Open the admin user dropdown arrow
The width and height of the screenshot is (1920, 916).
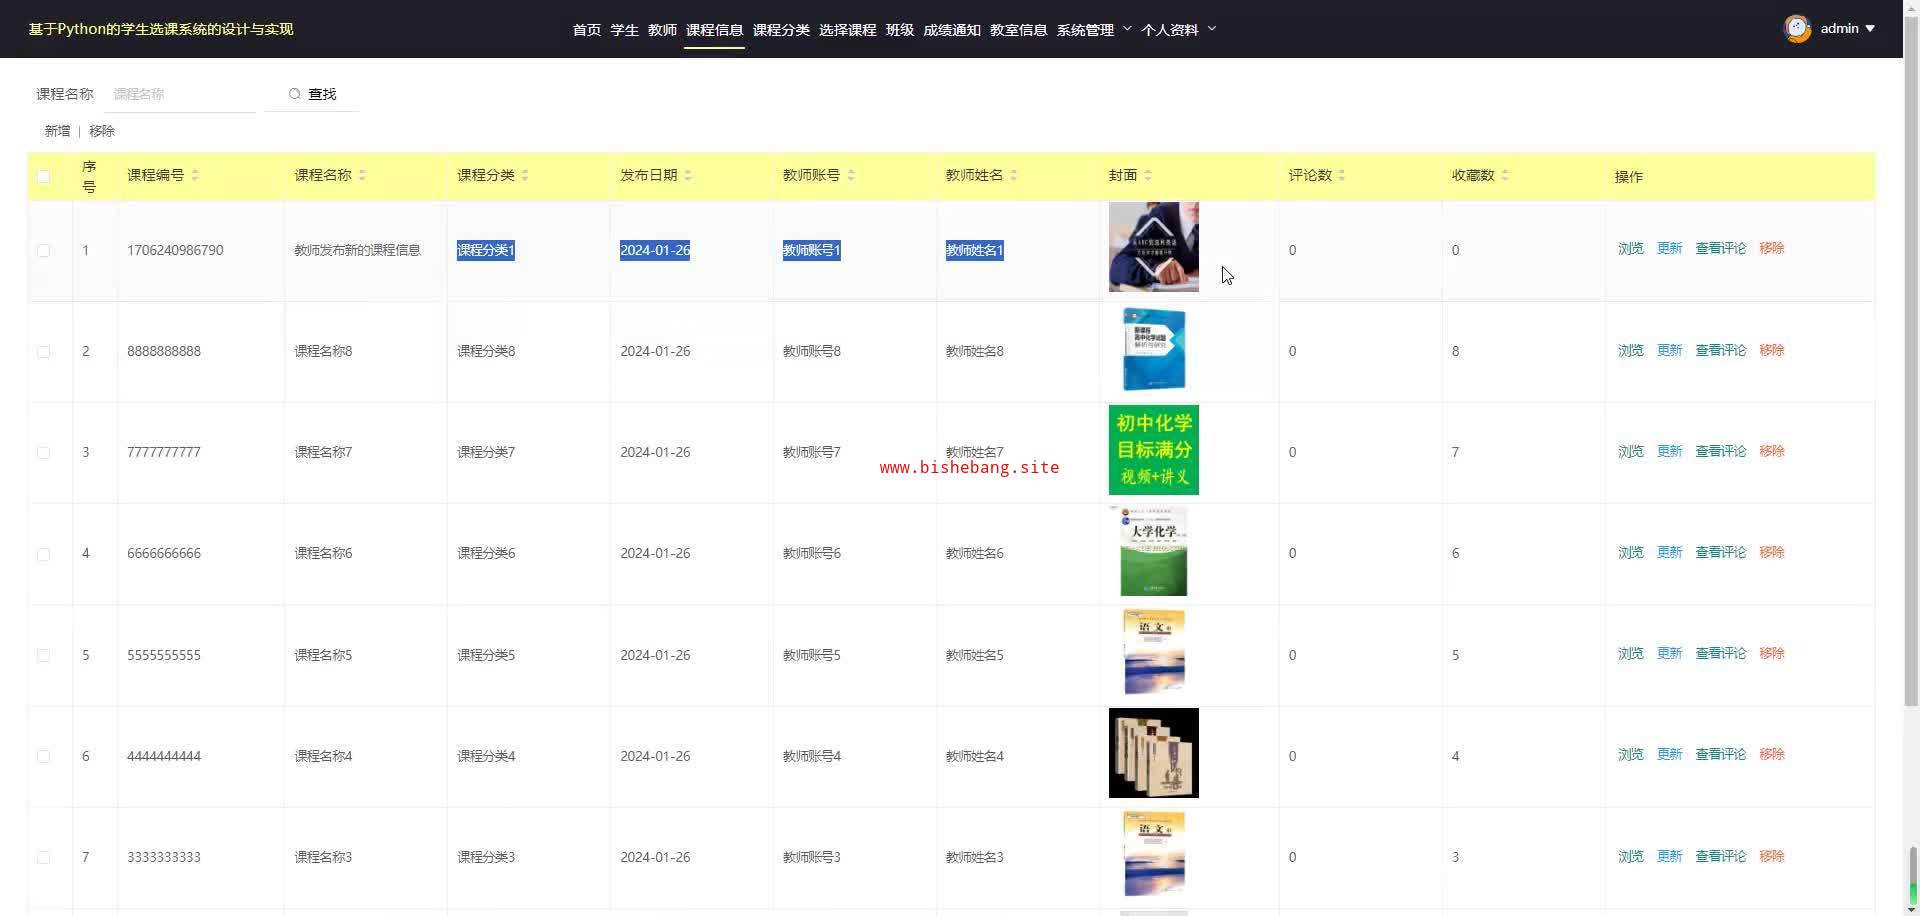[x=1870, y=29]
